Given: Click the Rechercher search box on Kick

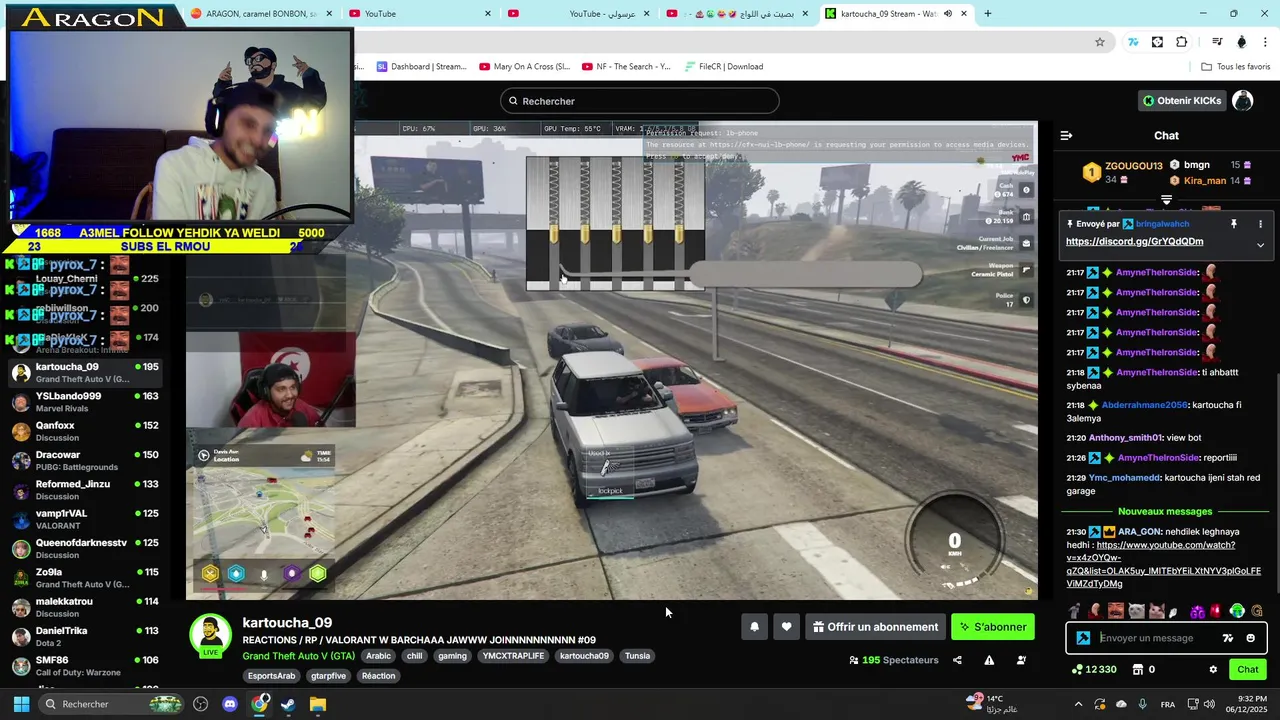Looking at the screenshot, I should pyautogui.click(x=640, y=101).
